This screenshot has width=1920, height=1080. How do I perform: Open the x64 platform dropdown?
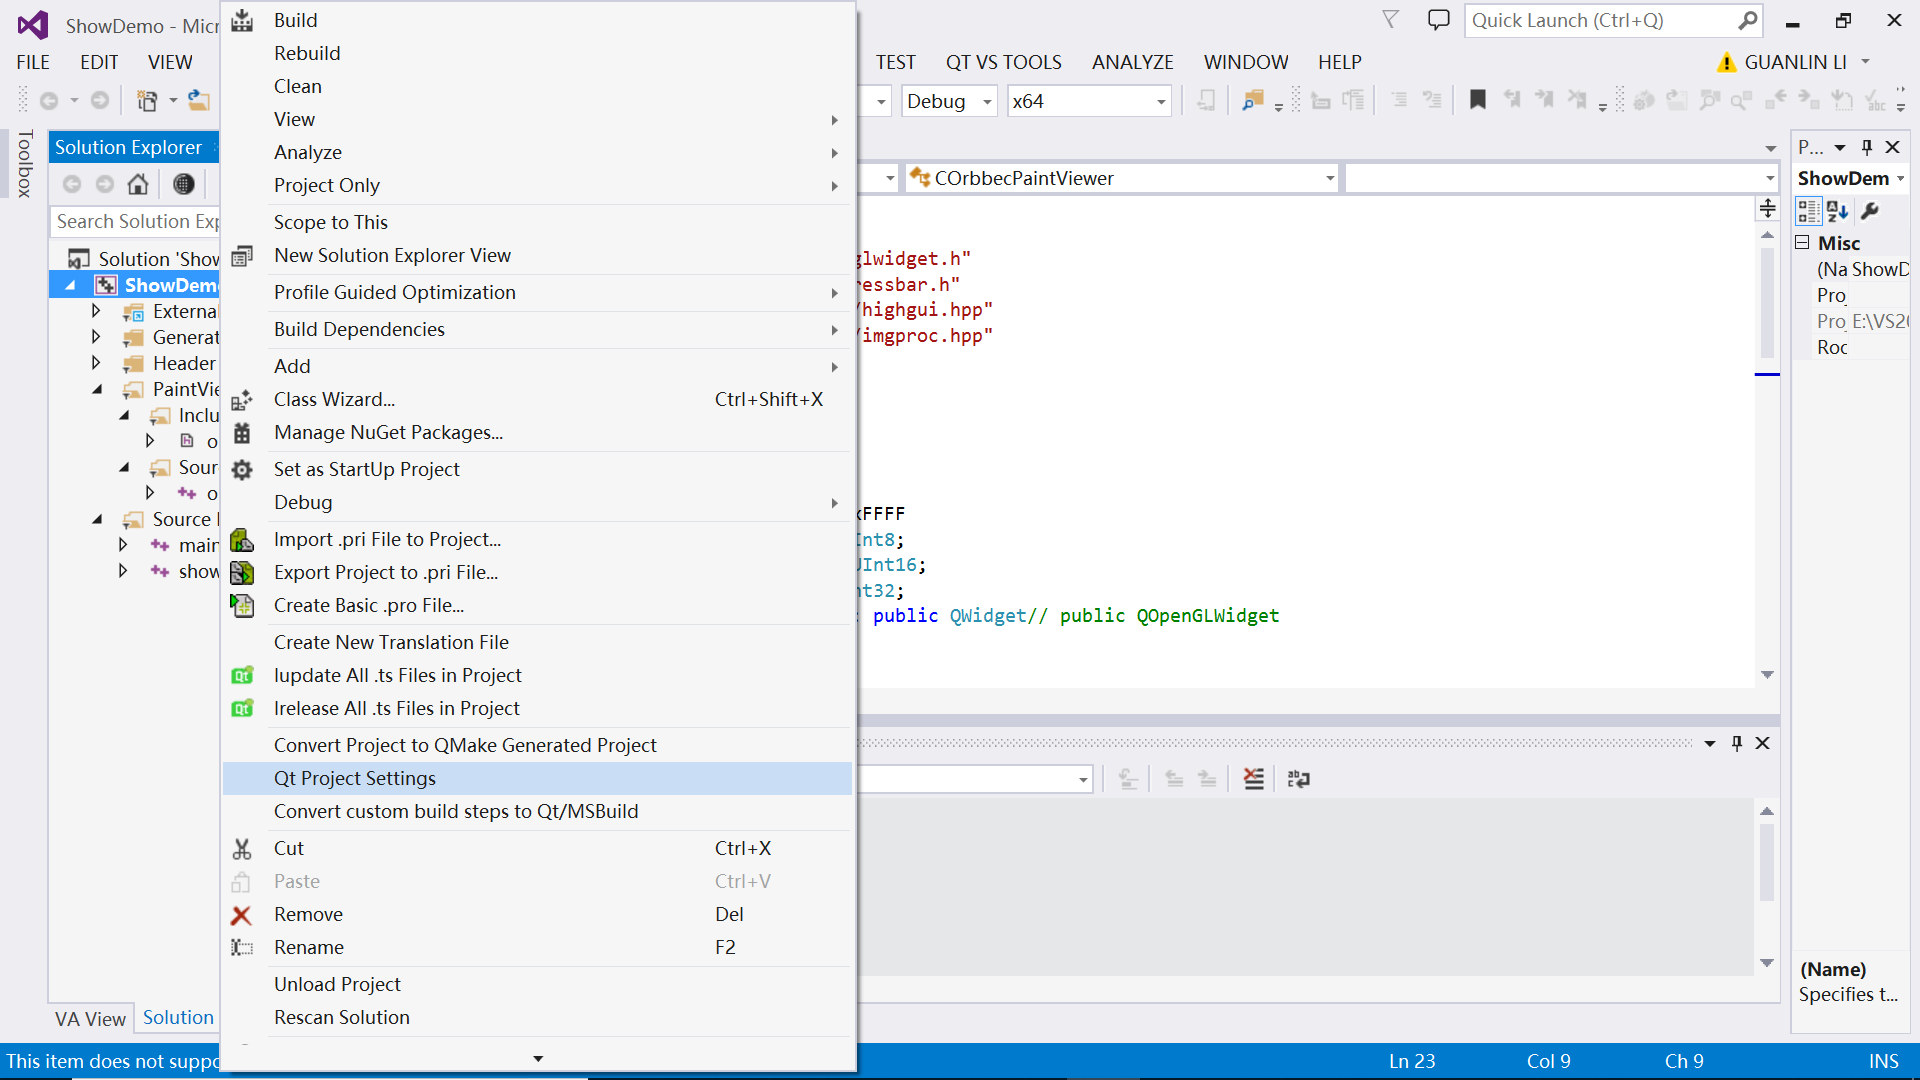click(x=1160, y=101)
